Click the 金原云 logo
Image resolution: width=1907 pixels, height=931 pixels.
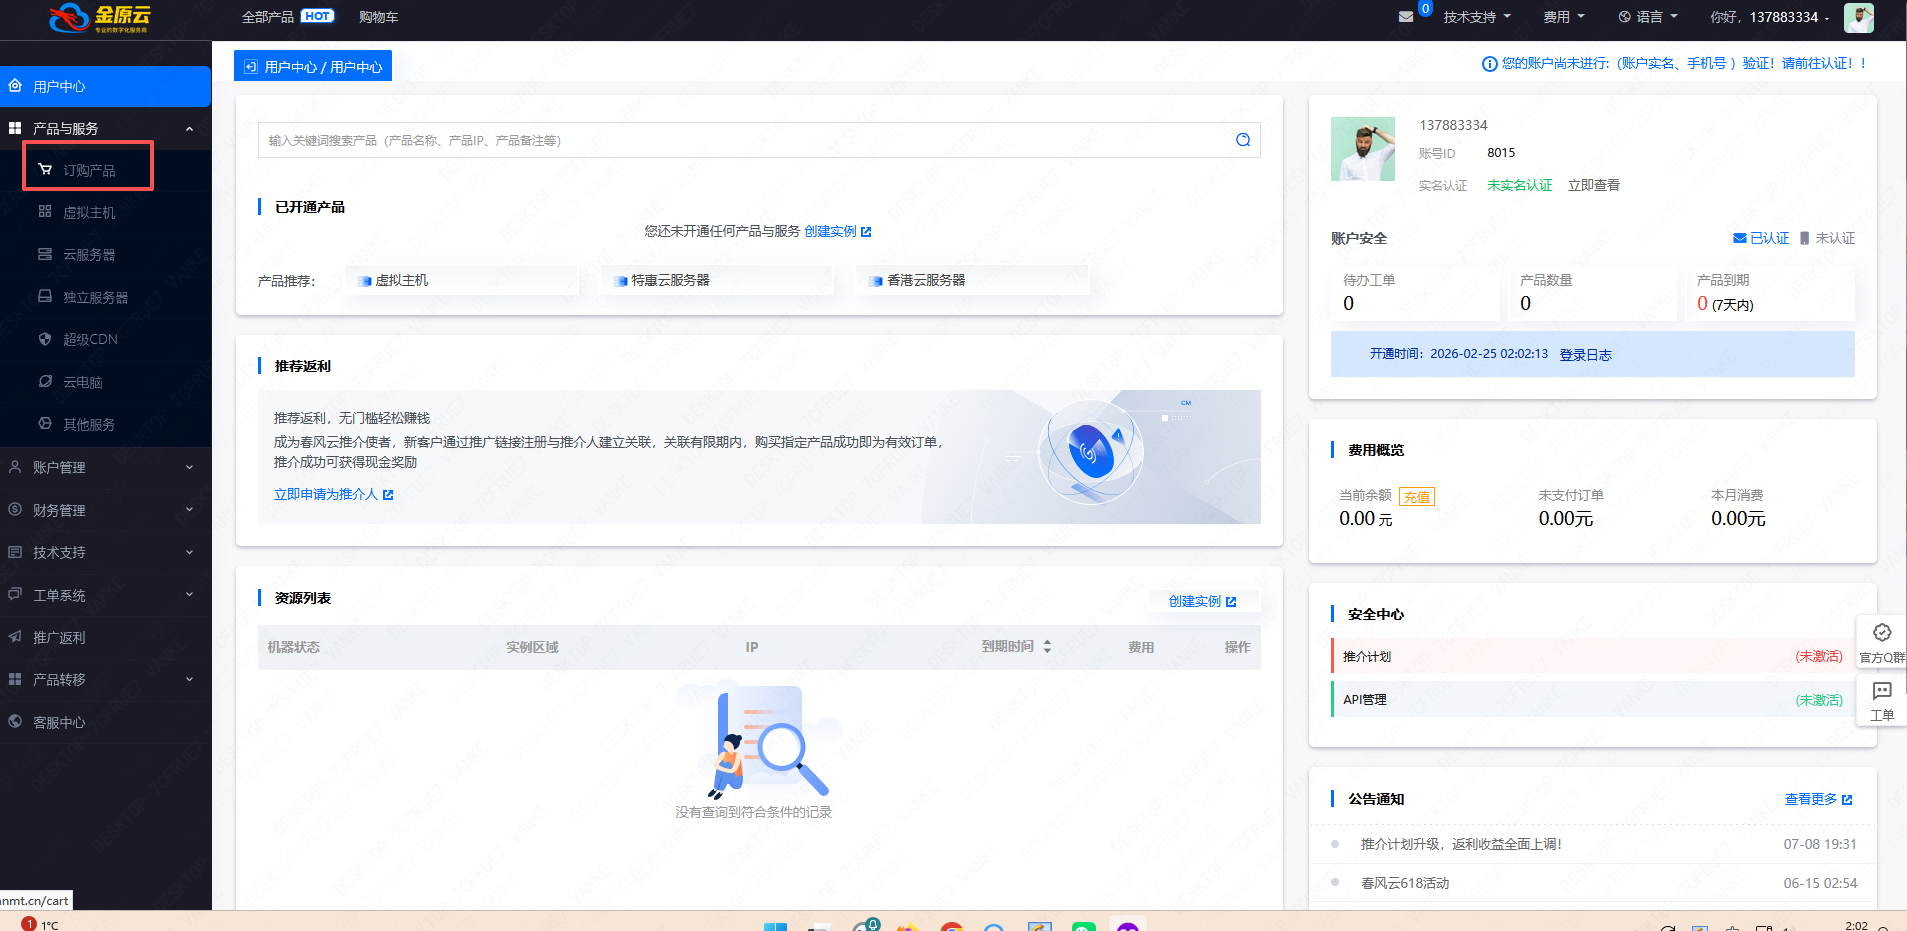pyautogui.click(x=100, y=17)
